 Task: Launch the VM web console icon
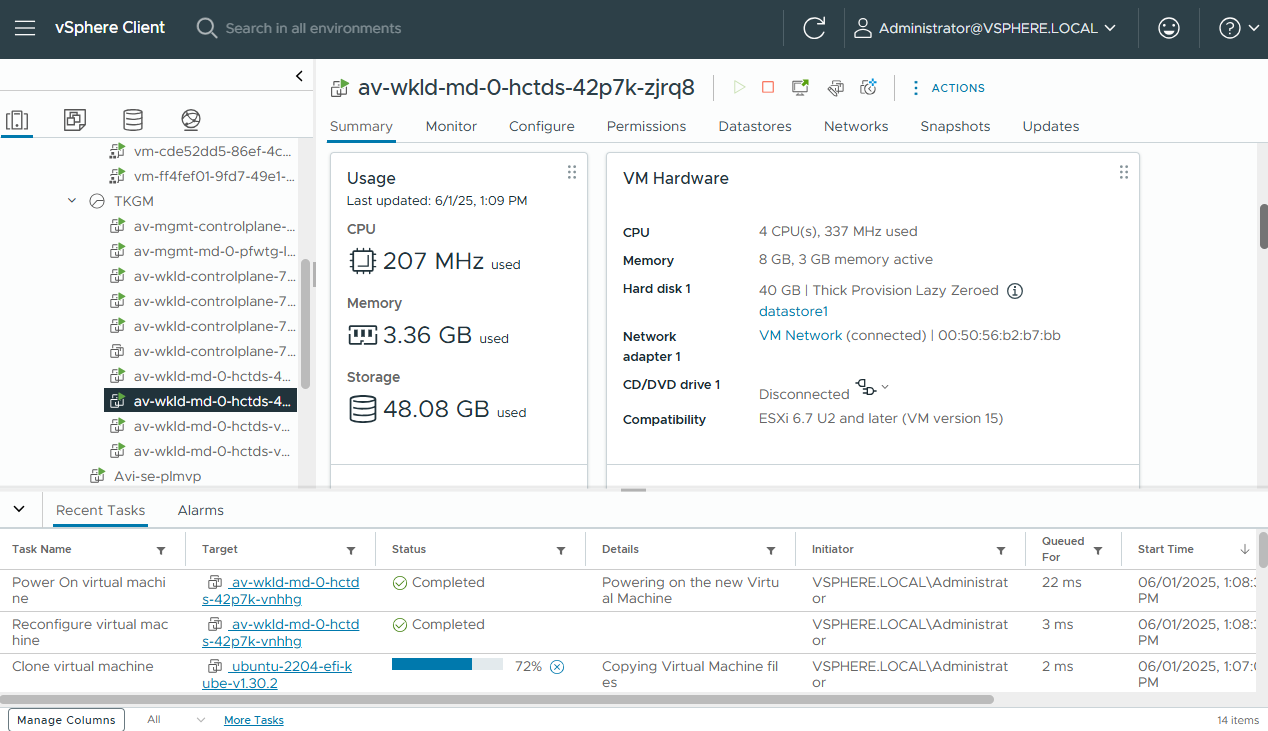pos(800,88)
